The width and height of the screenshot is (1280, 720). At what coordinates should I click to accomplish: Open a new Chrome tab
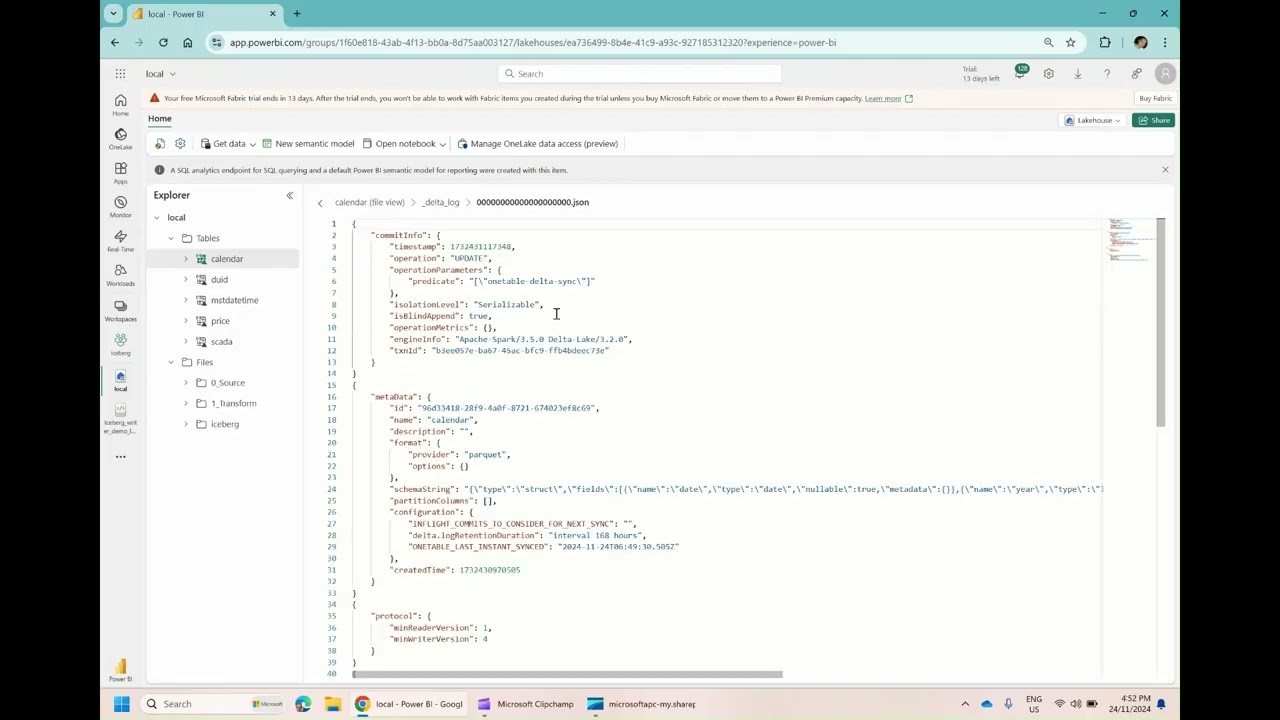point(297,14)
